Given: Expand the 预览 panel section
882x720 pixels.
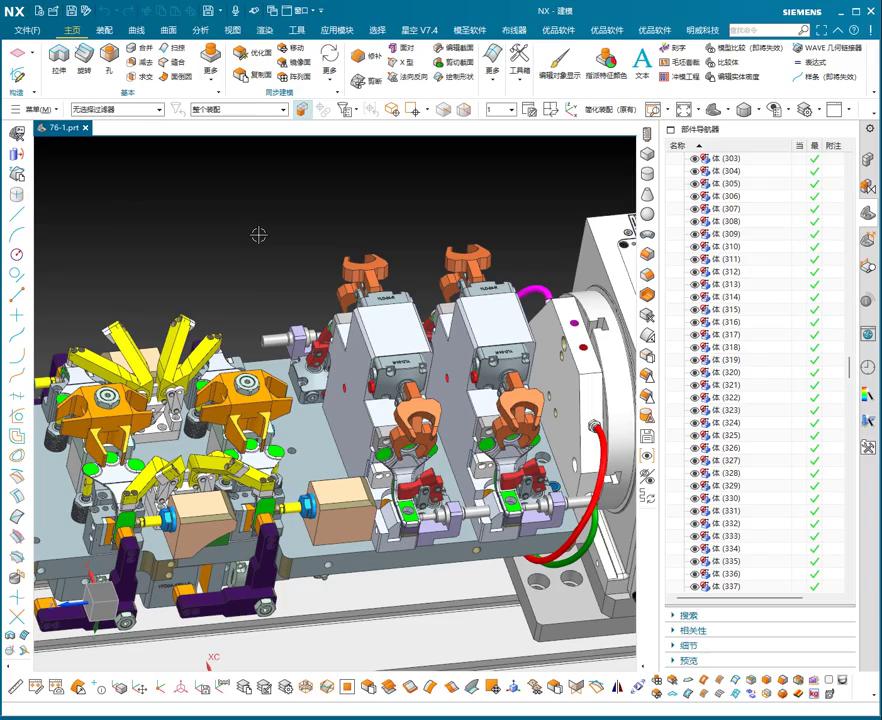Looking at the screenshot, I should coord(688,661).
